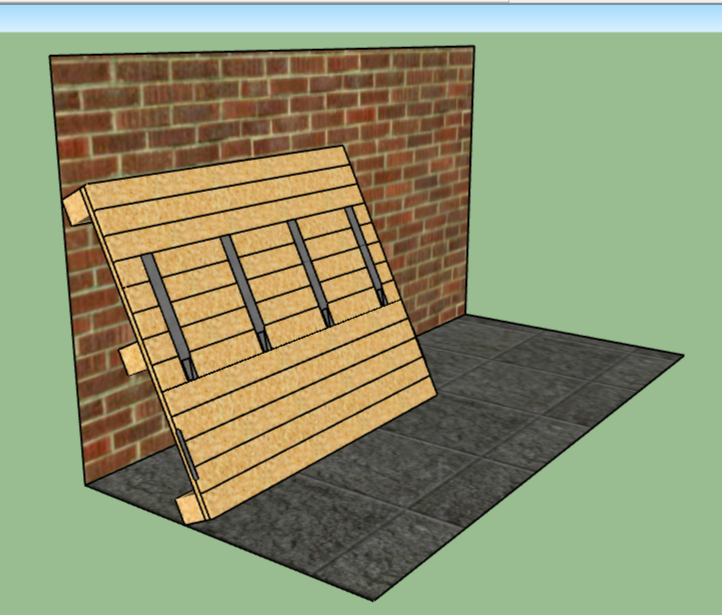Select the middle-left protruding wooden block end
722x615 pixels.
coord(131,360)
